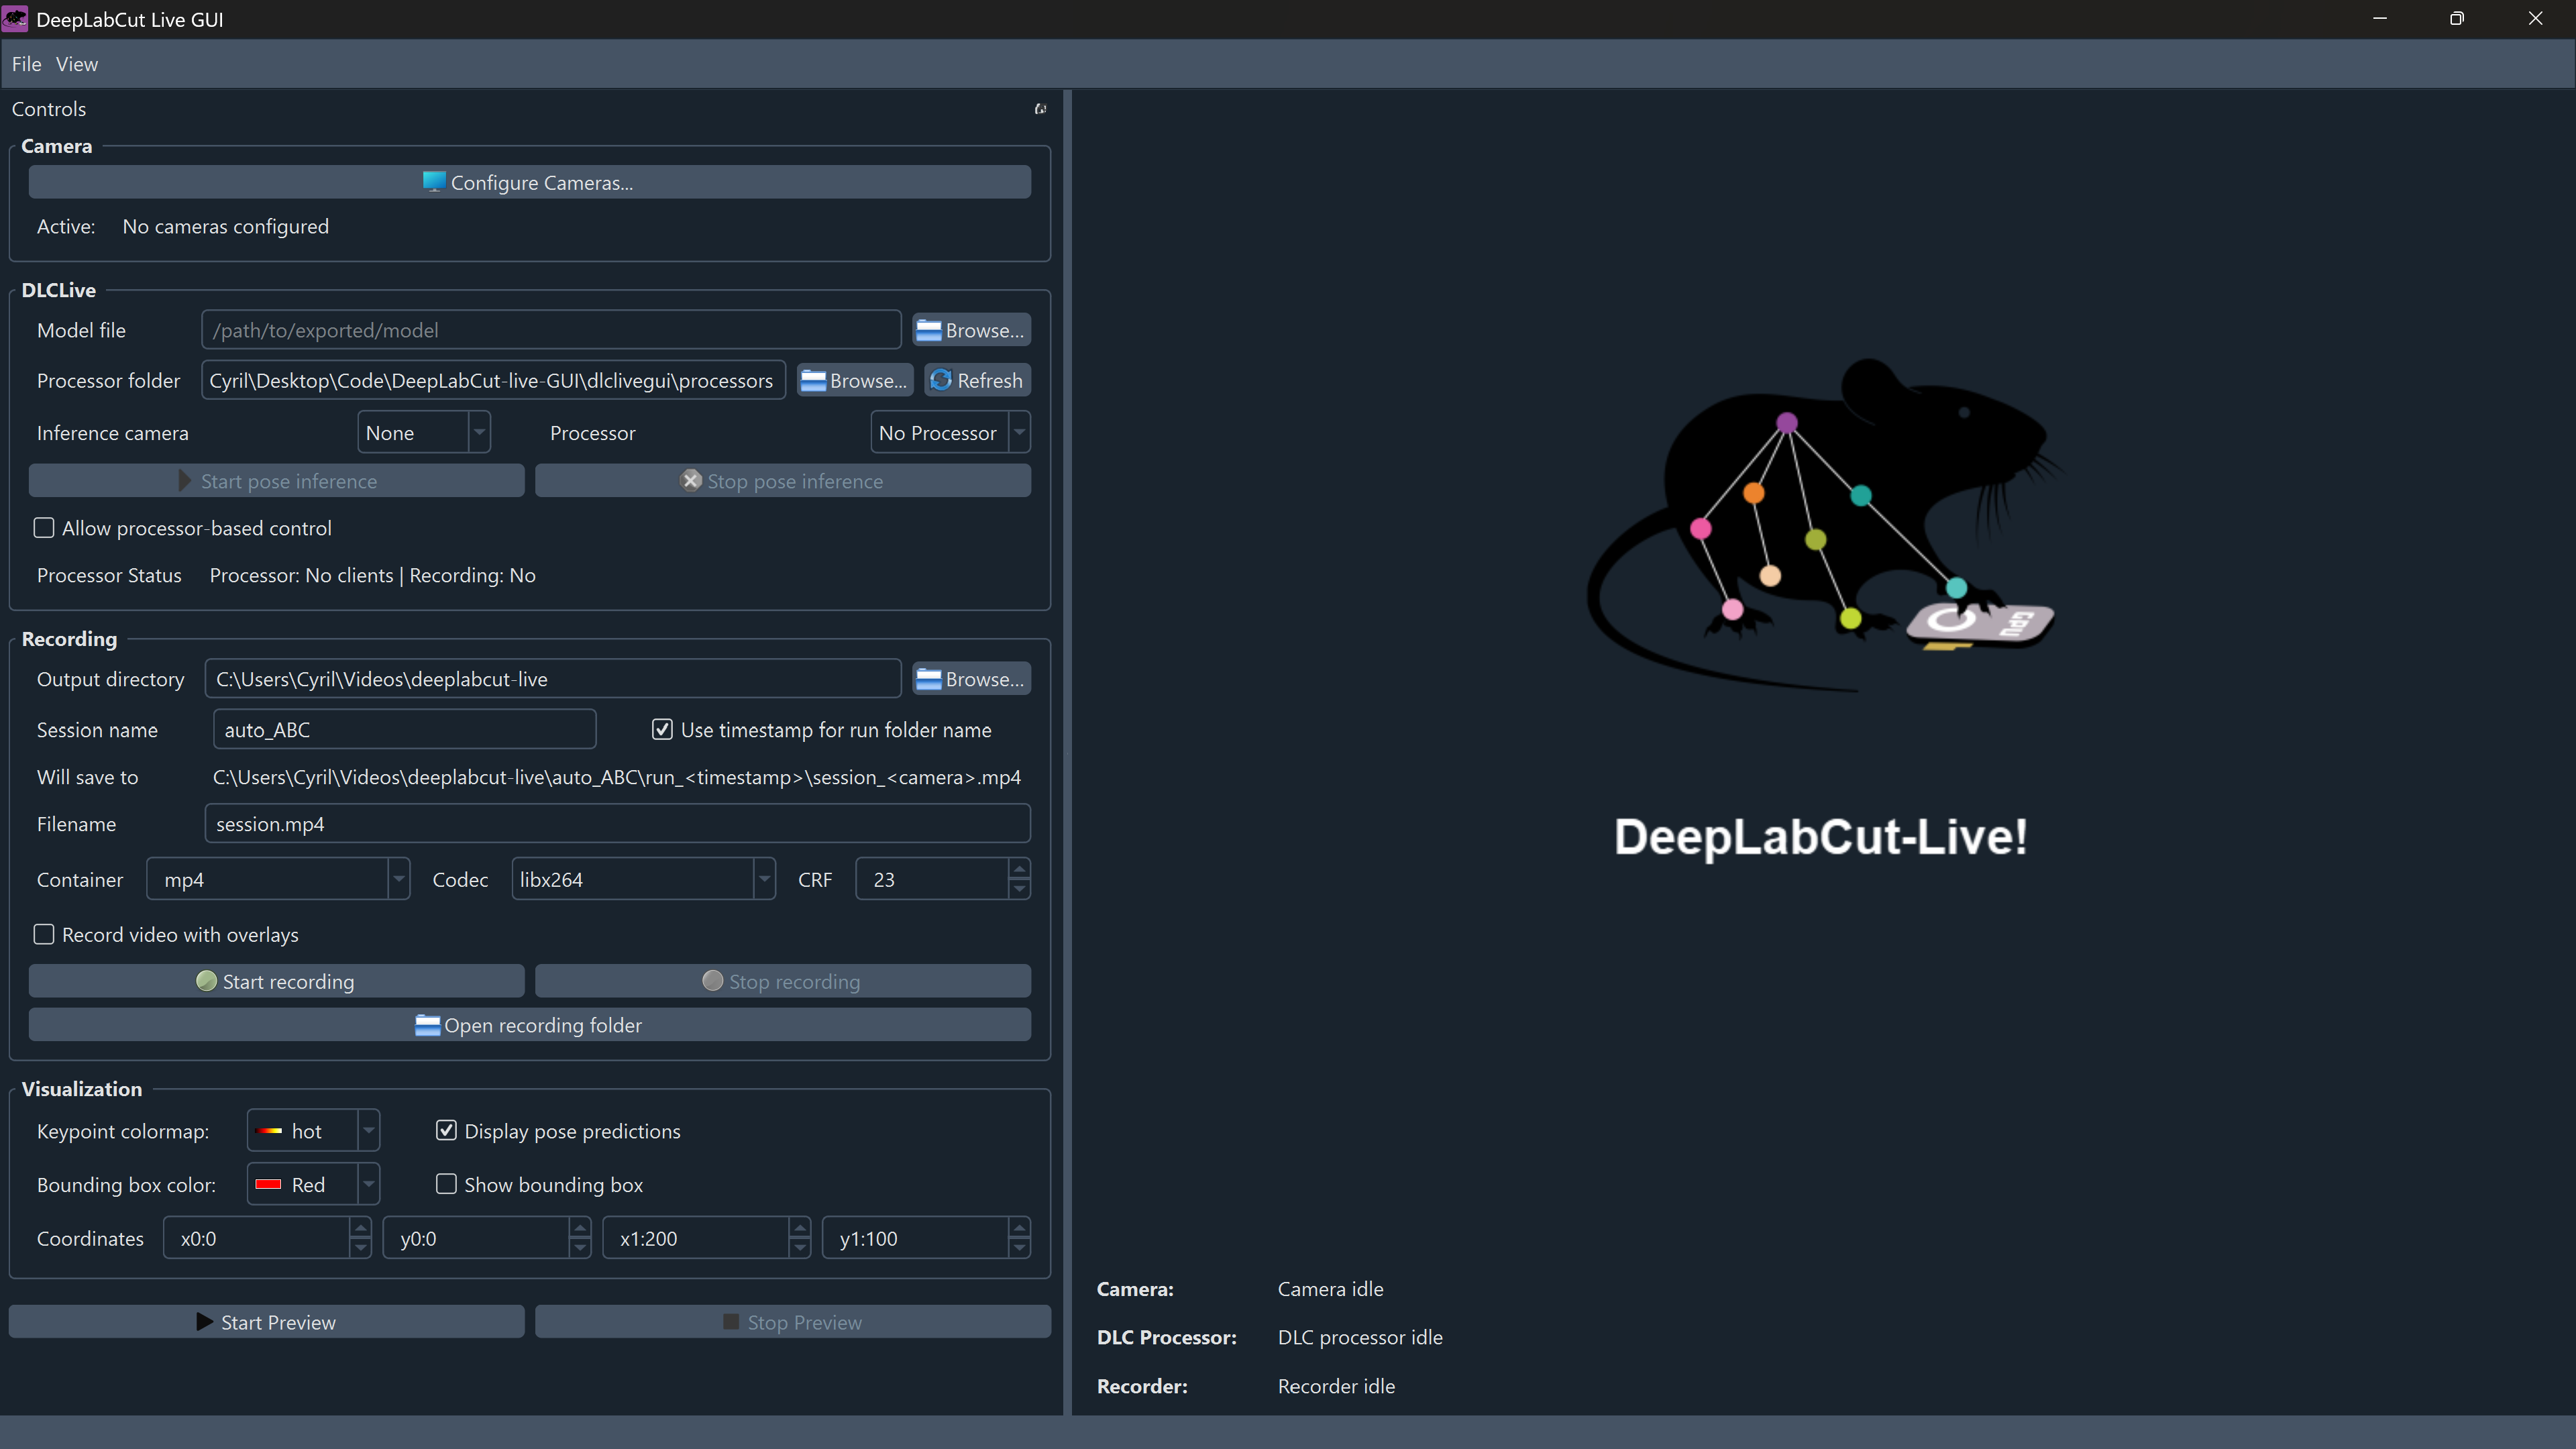The image size is (2576, 1449).
Task: Click the Configure Cameras button label
Action: (542, 183)
